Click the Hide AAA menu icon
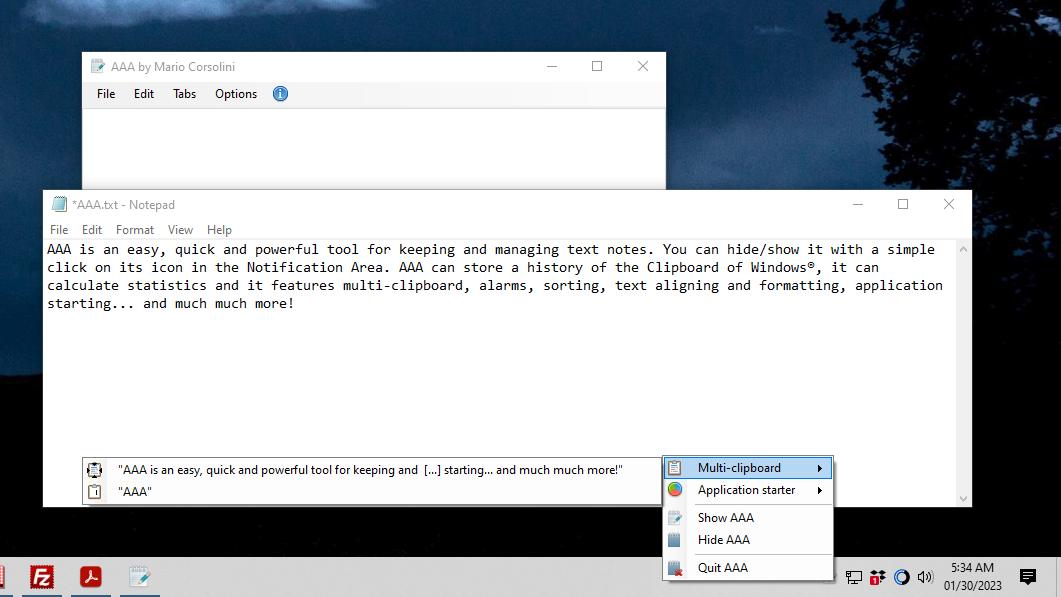 [x=674, y=539]
